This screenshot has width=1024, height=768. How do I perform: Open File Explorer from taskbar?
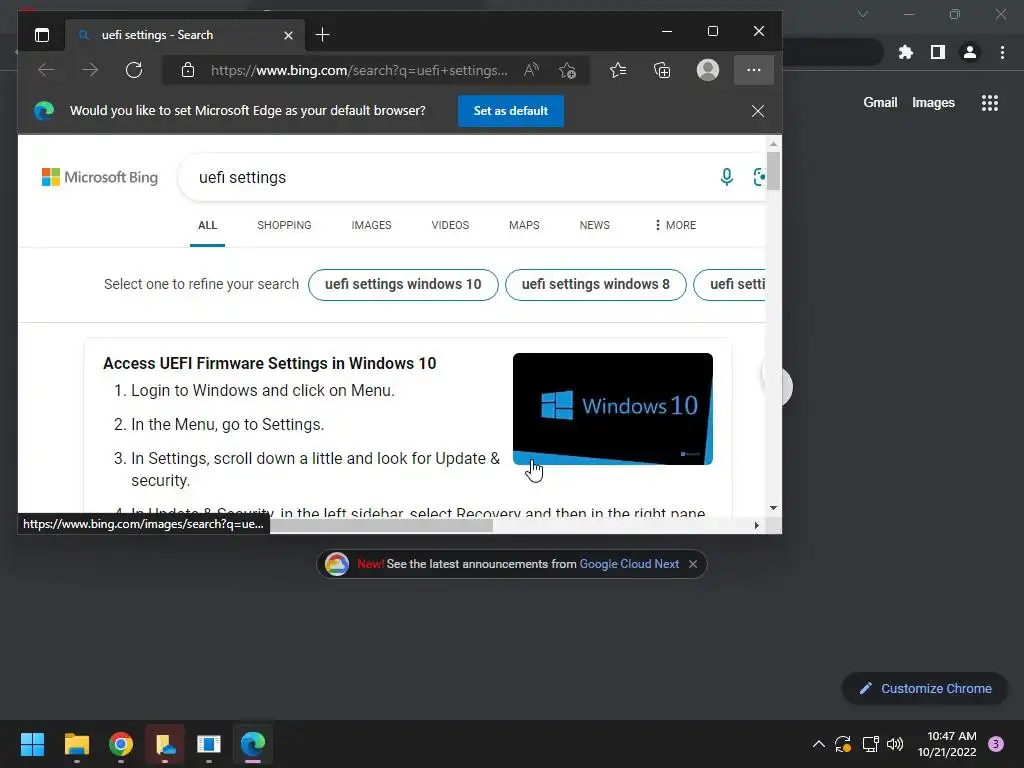tap(76, 744)
